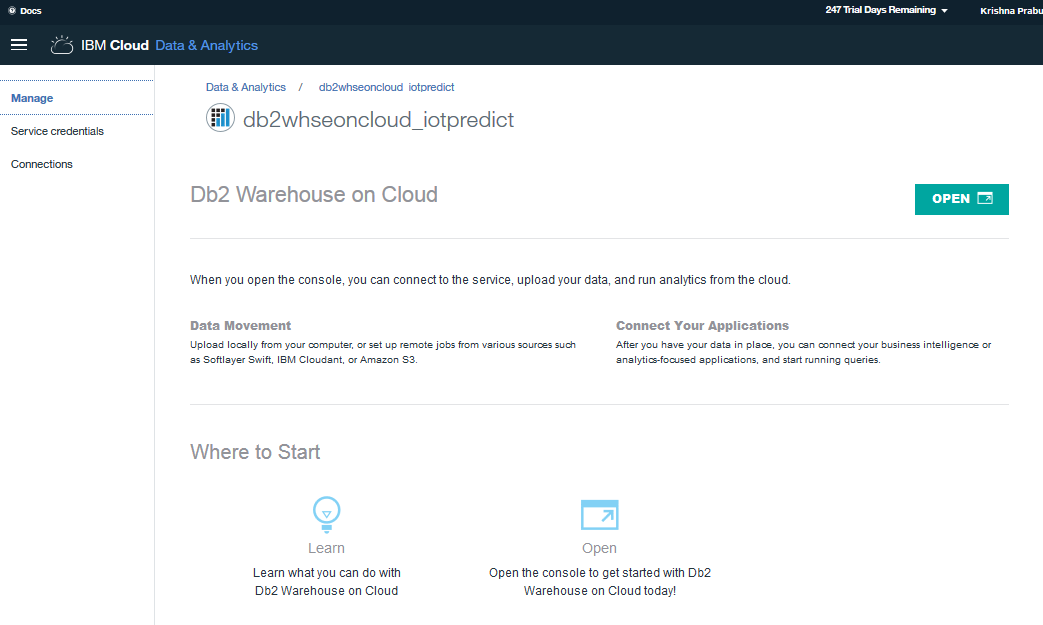Open Connections in sidebar

(x=42, y=164)
